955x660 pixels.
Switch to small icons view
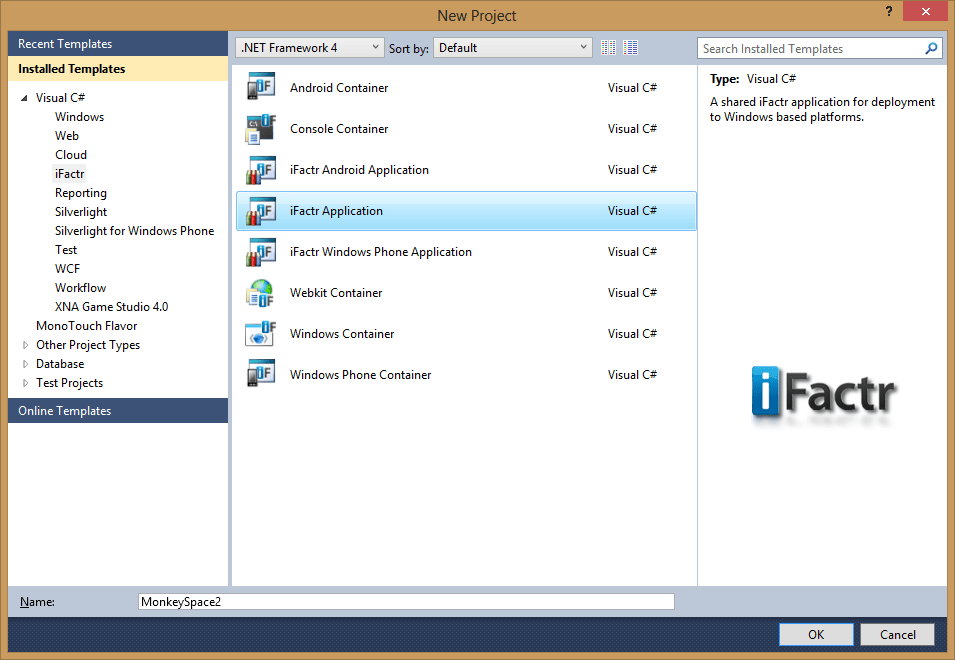tap(608, 47)
